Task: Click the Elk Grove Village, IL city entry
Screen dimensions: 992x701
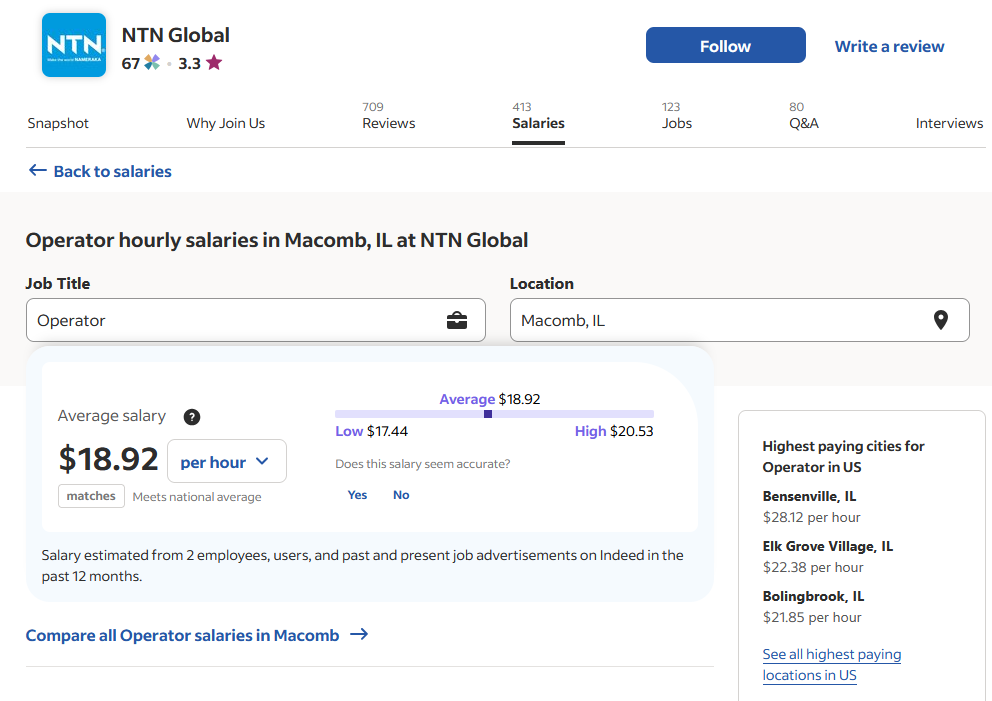Action: pyautogui.click(x=828, y=546)
